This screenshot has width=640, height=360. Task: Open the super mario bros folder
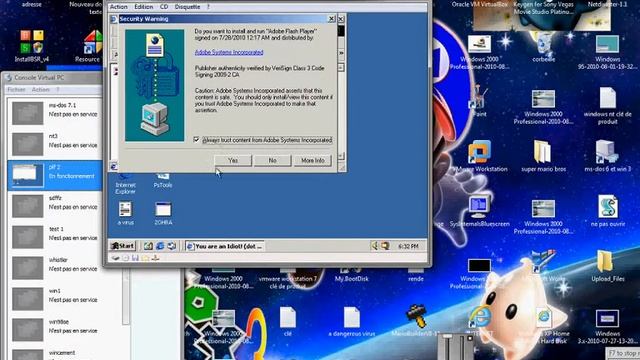543,156
